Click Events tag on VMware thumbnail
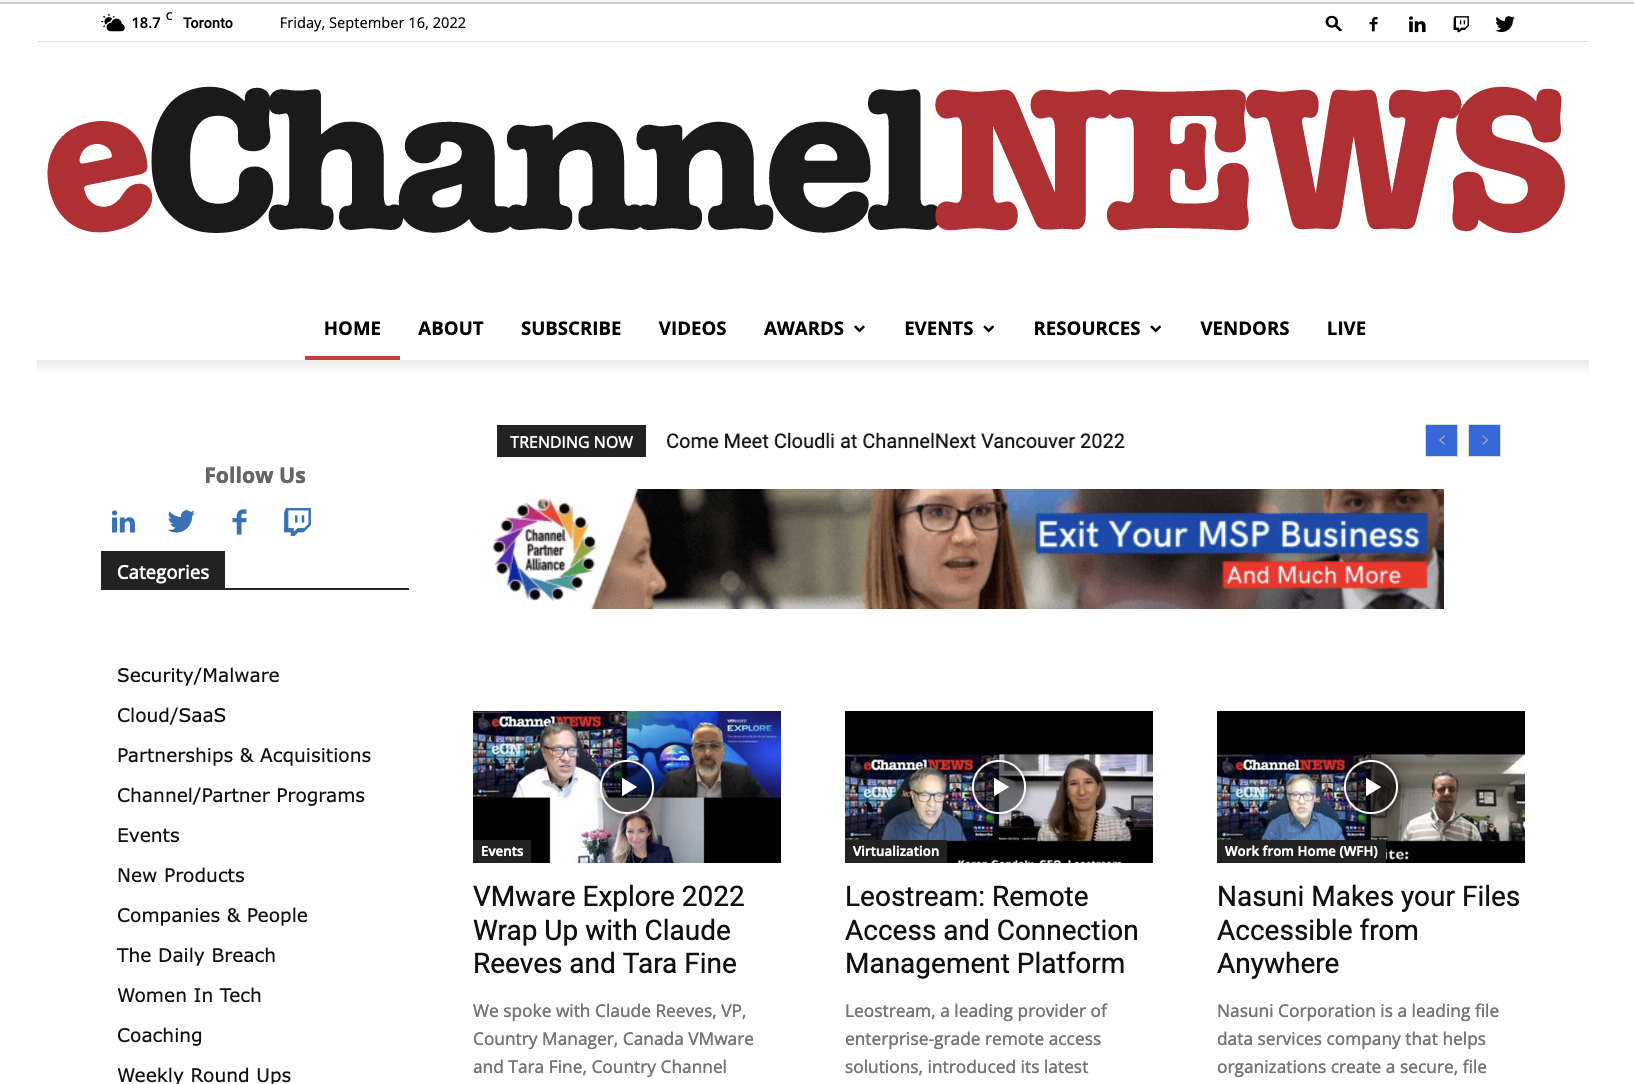 coord(502,851)
